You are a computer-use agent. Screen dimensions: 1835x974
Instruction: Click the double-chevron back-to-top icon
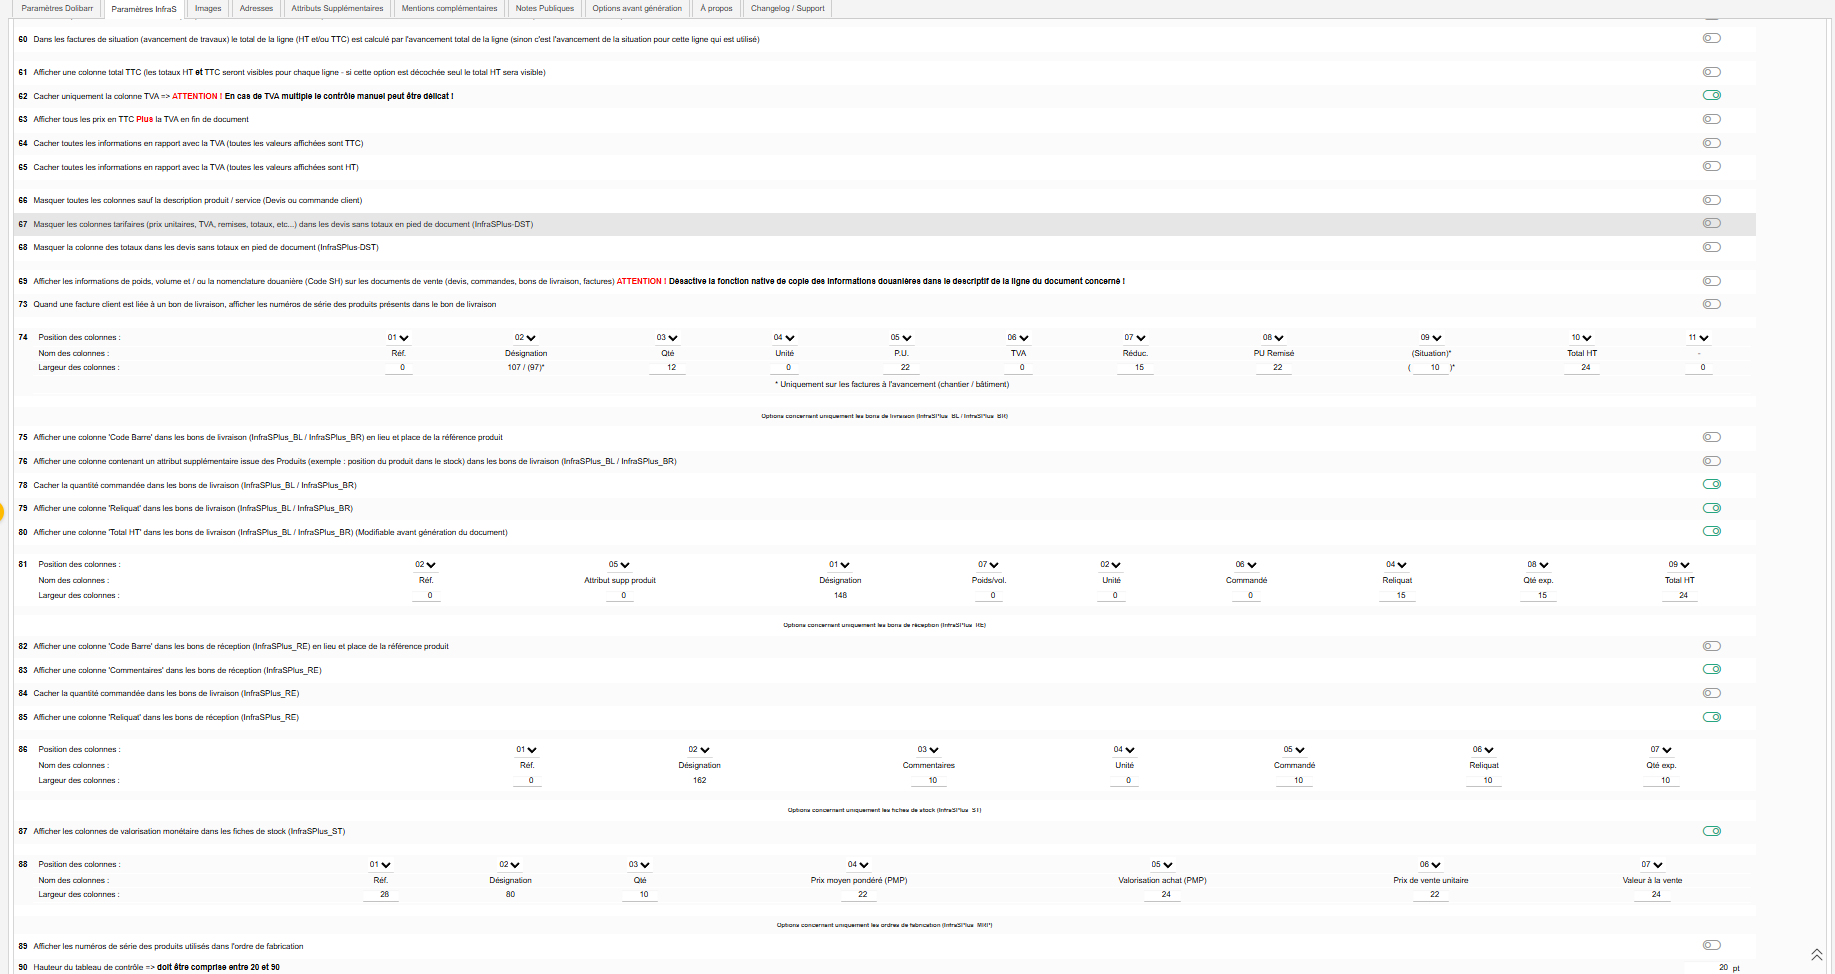[1817, 955]
